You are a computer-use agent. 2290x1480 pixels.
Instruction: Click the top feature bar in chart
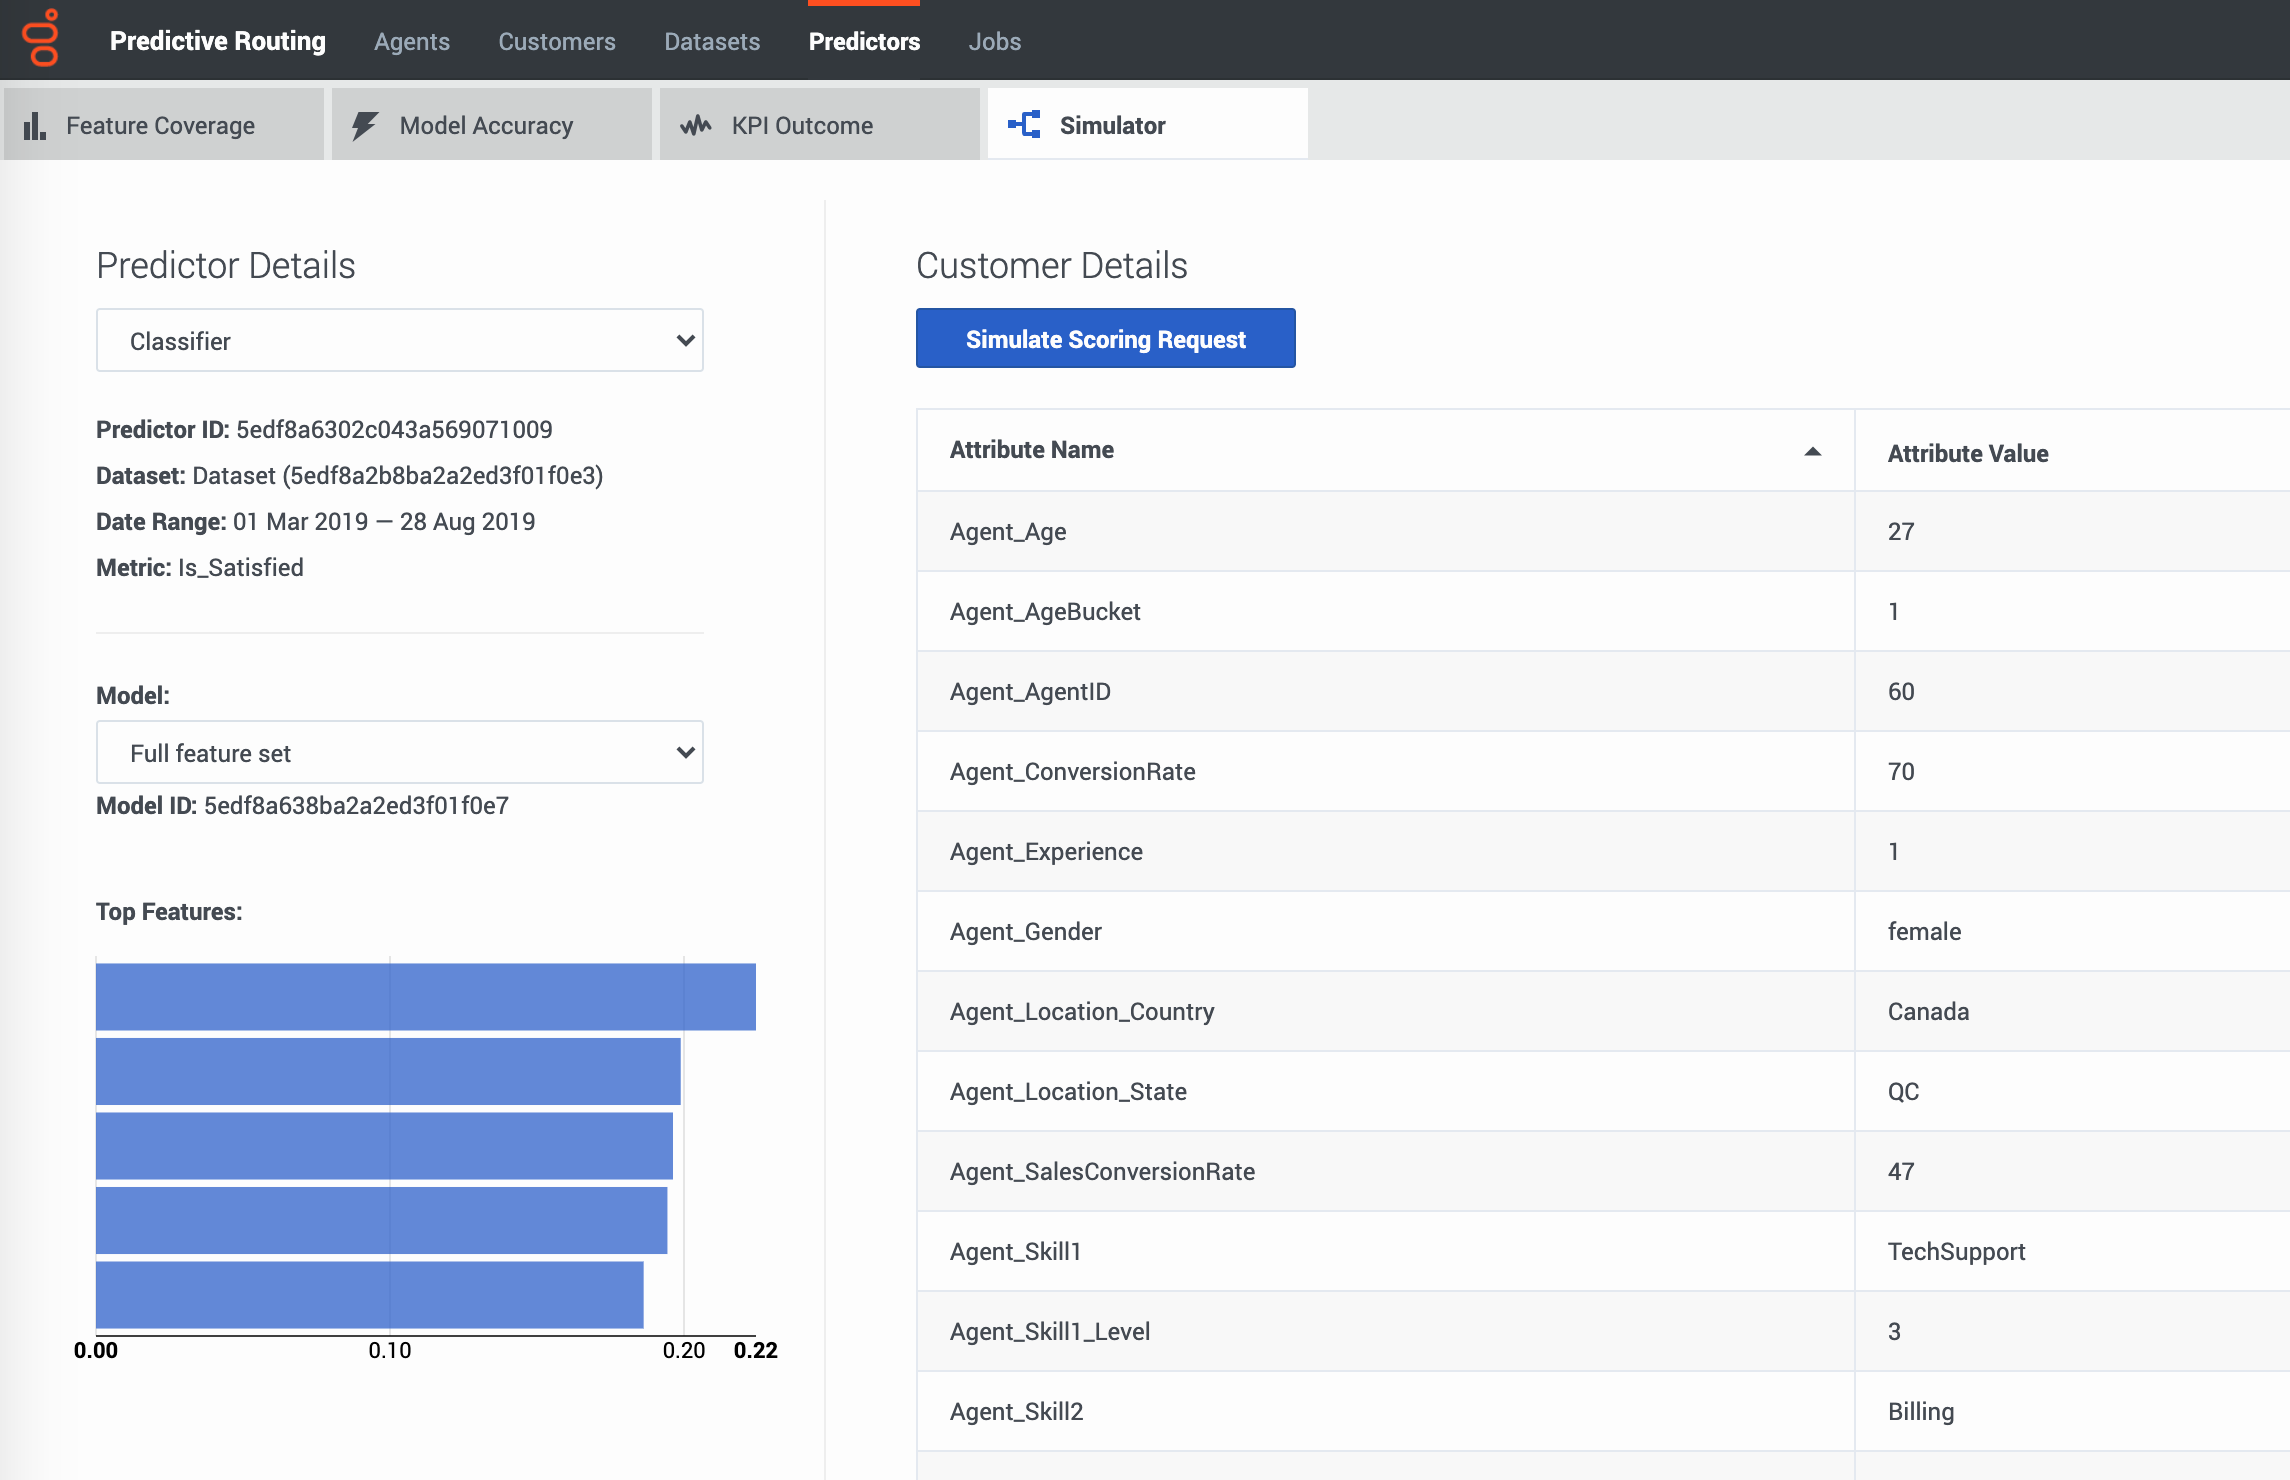coord(426,996)
